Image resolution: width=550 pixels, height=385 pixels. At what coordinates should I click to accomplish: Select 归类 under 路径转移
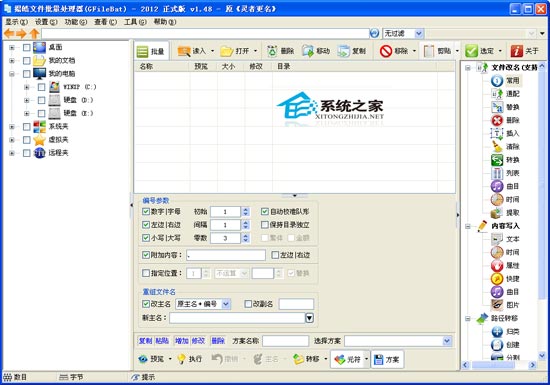[x=512, y=332]
